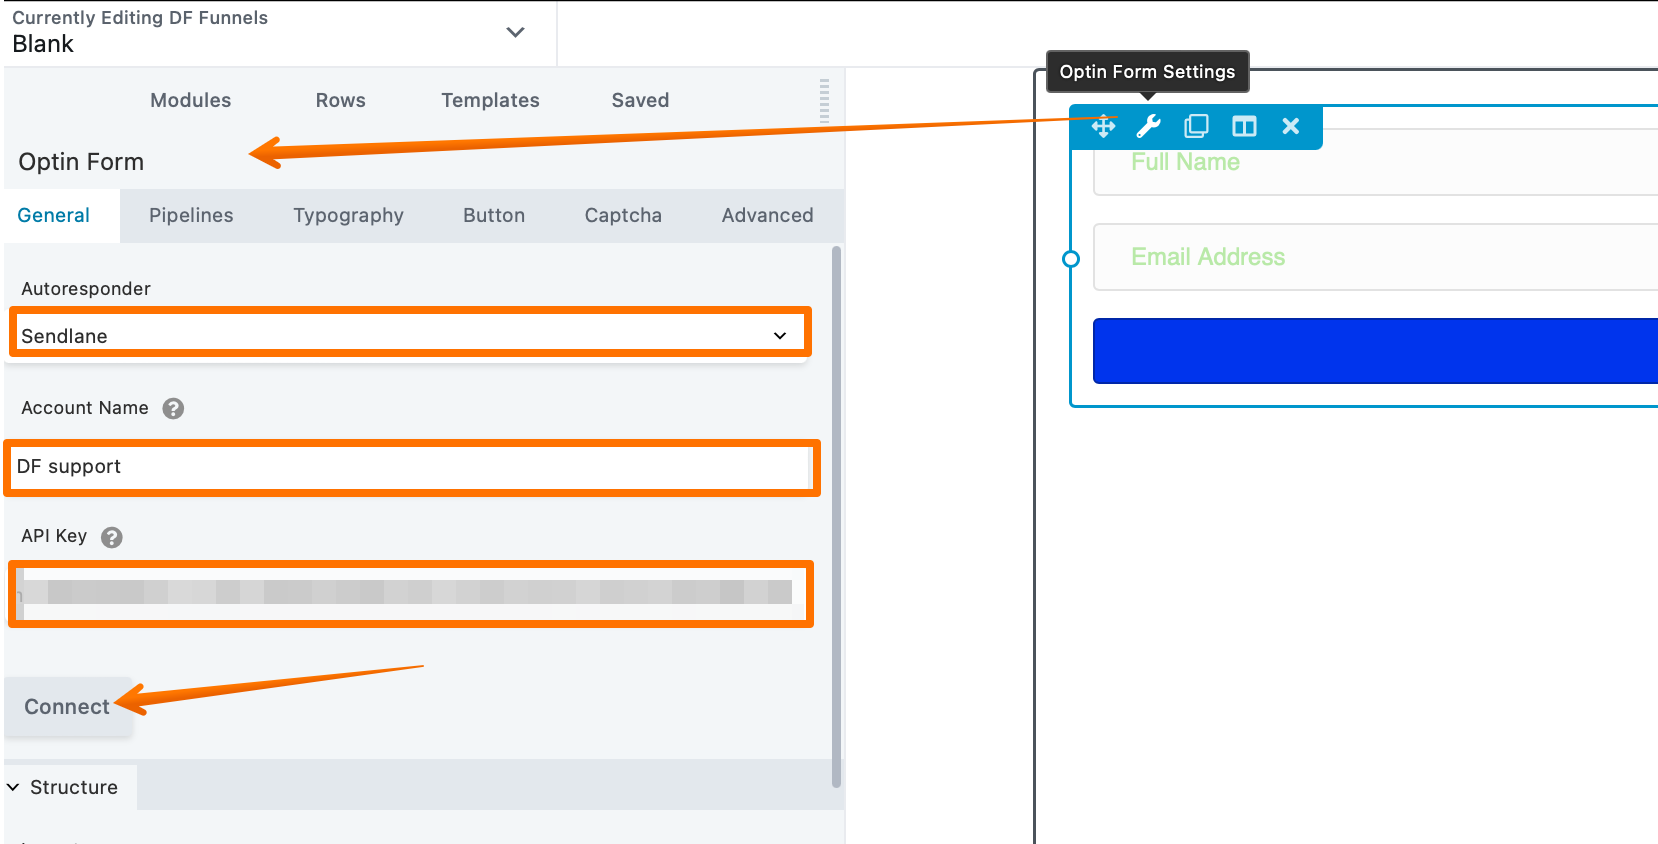The width and height of the screenshot is (1658, 844).
Task: Click help icon next to Account Name
Action: click(x=173, y=408)
